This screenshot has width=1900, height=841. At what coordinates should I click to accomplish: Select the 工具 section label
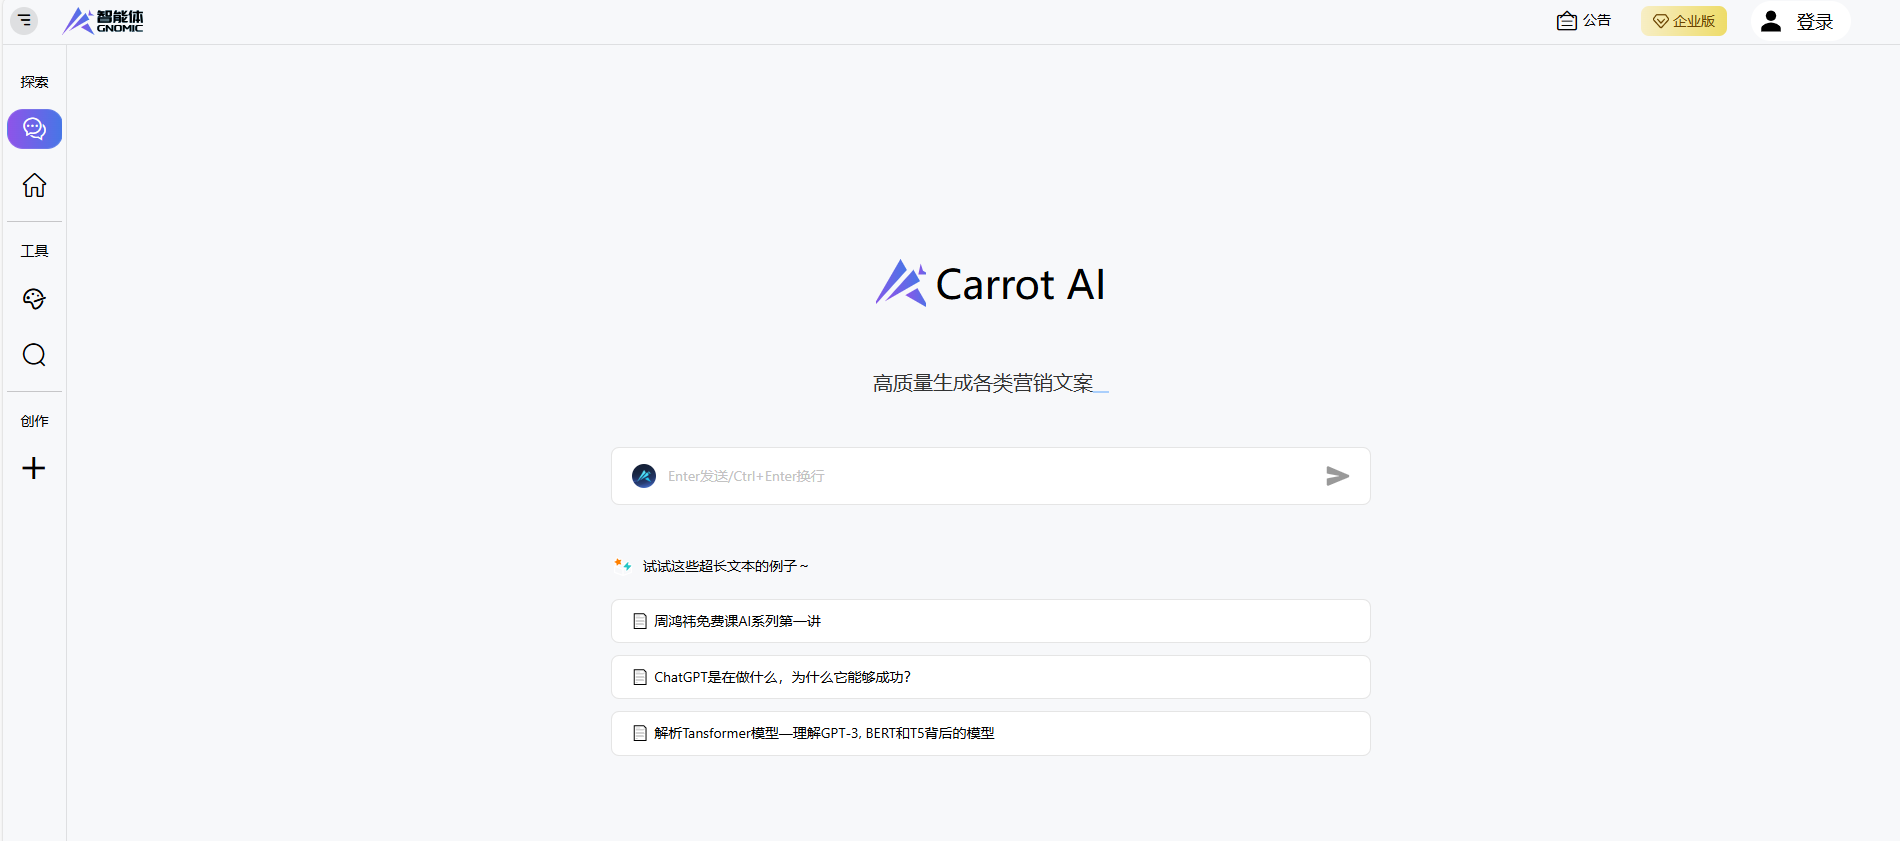point(35,251)
